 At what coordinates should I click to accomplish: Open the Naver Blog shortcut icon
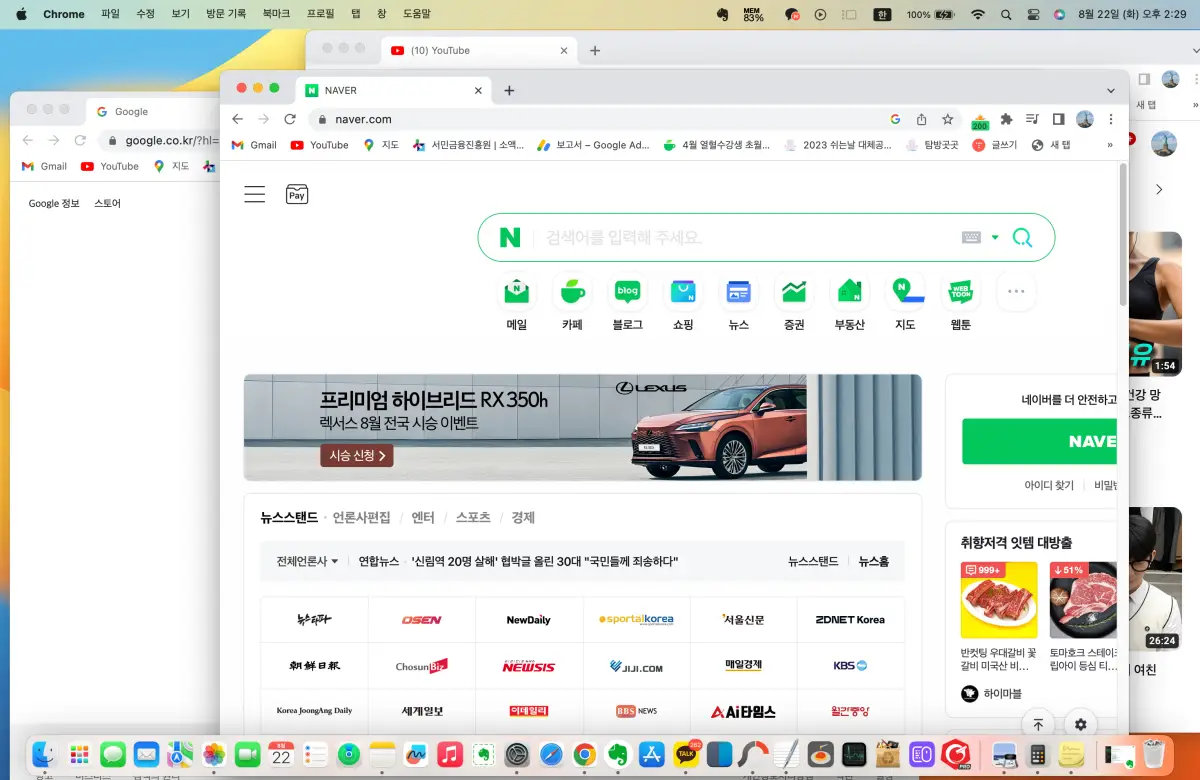pyautogui.click(x=628, y=292)
